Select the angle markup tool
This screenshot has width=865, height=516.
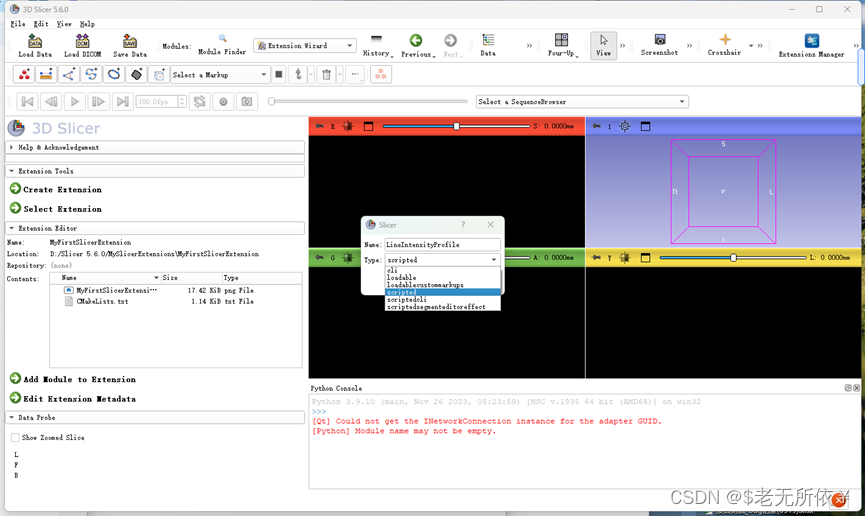[x=68, y=75]
